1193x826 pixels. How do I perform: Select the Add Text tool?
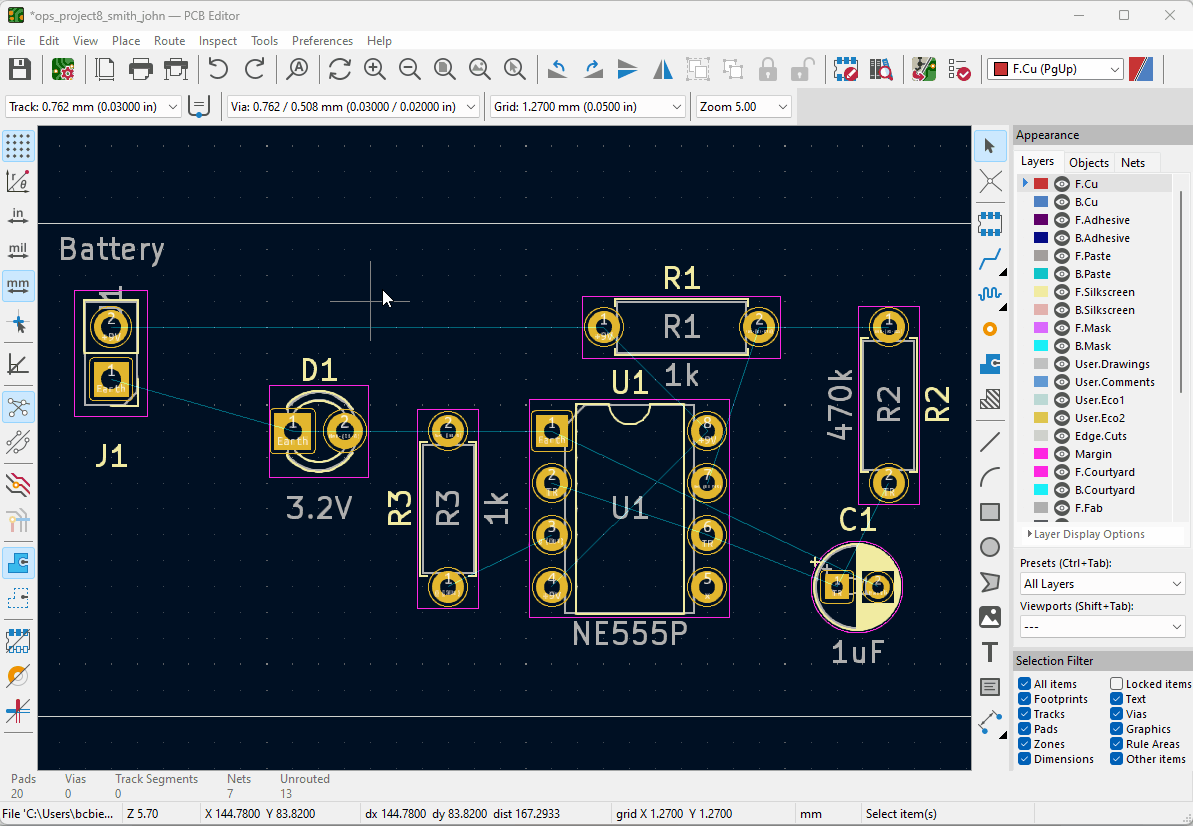[x=990, y=652]
